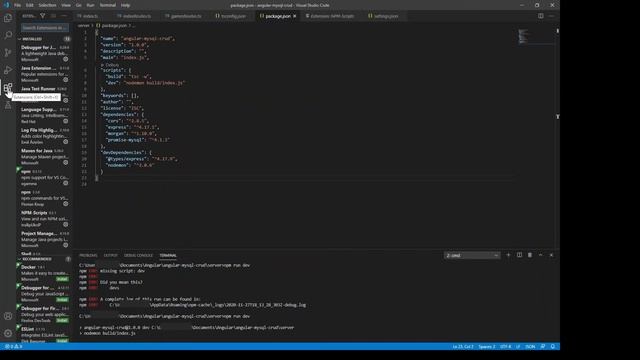This screenshot has width=640, height=360.
Task: Kill the terminal with trash icon
Action: (530, 255)
